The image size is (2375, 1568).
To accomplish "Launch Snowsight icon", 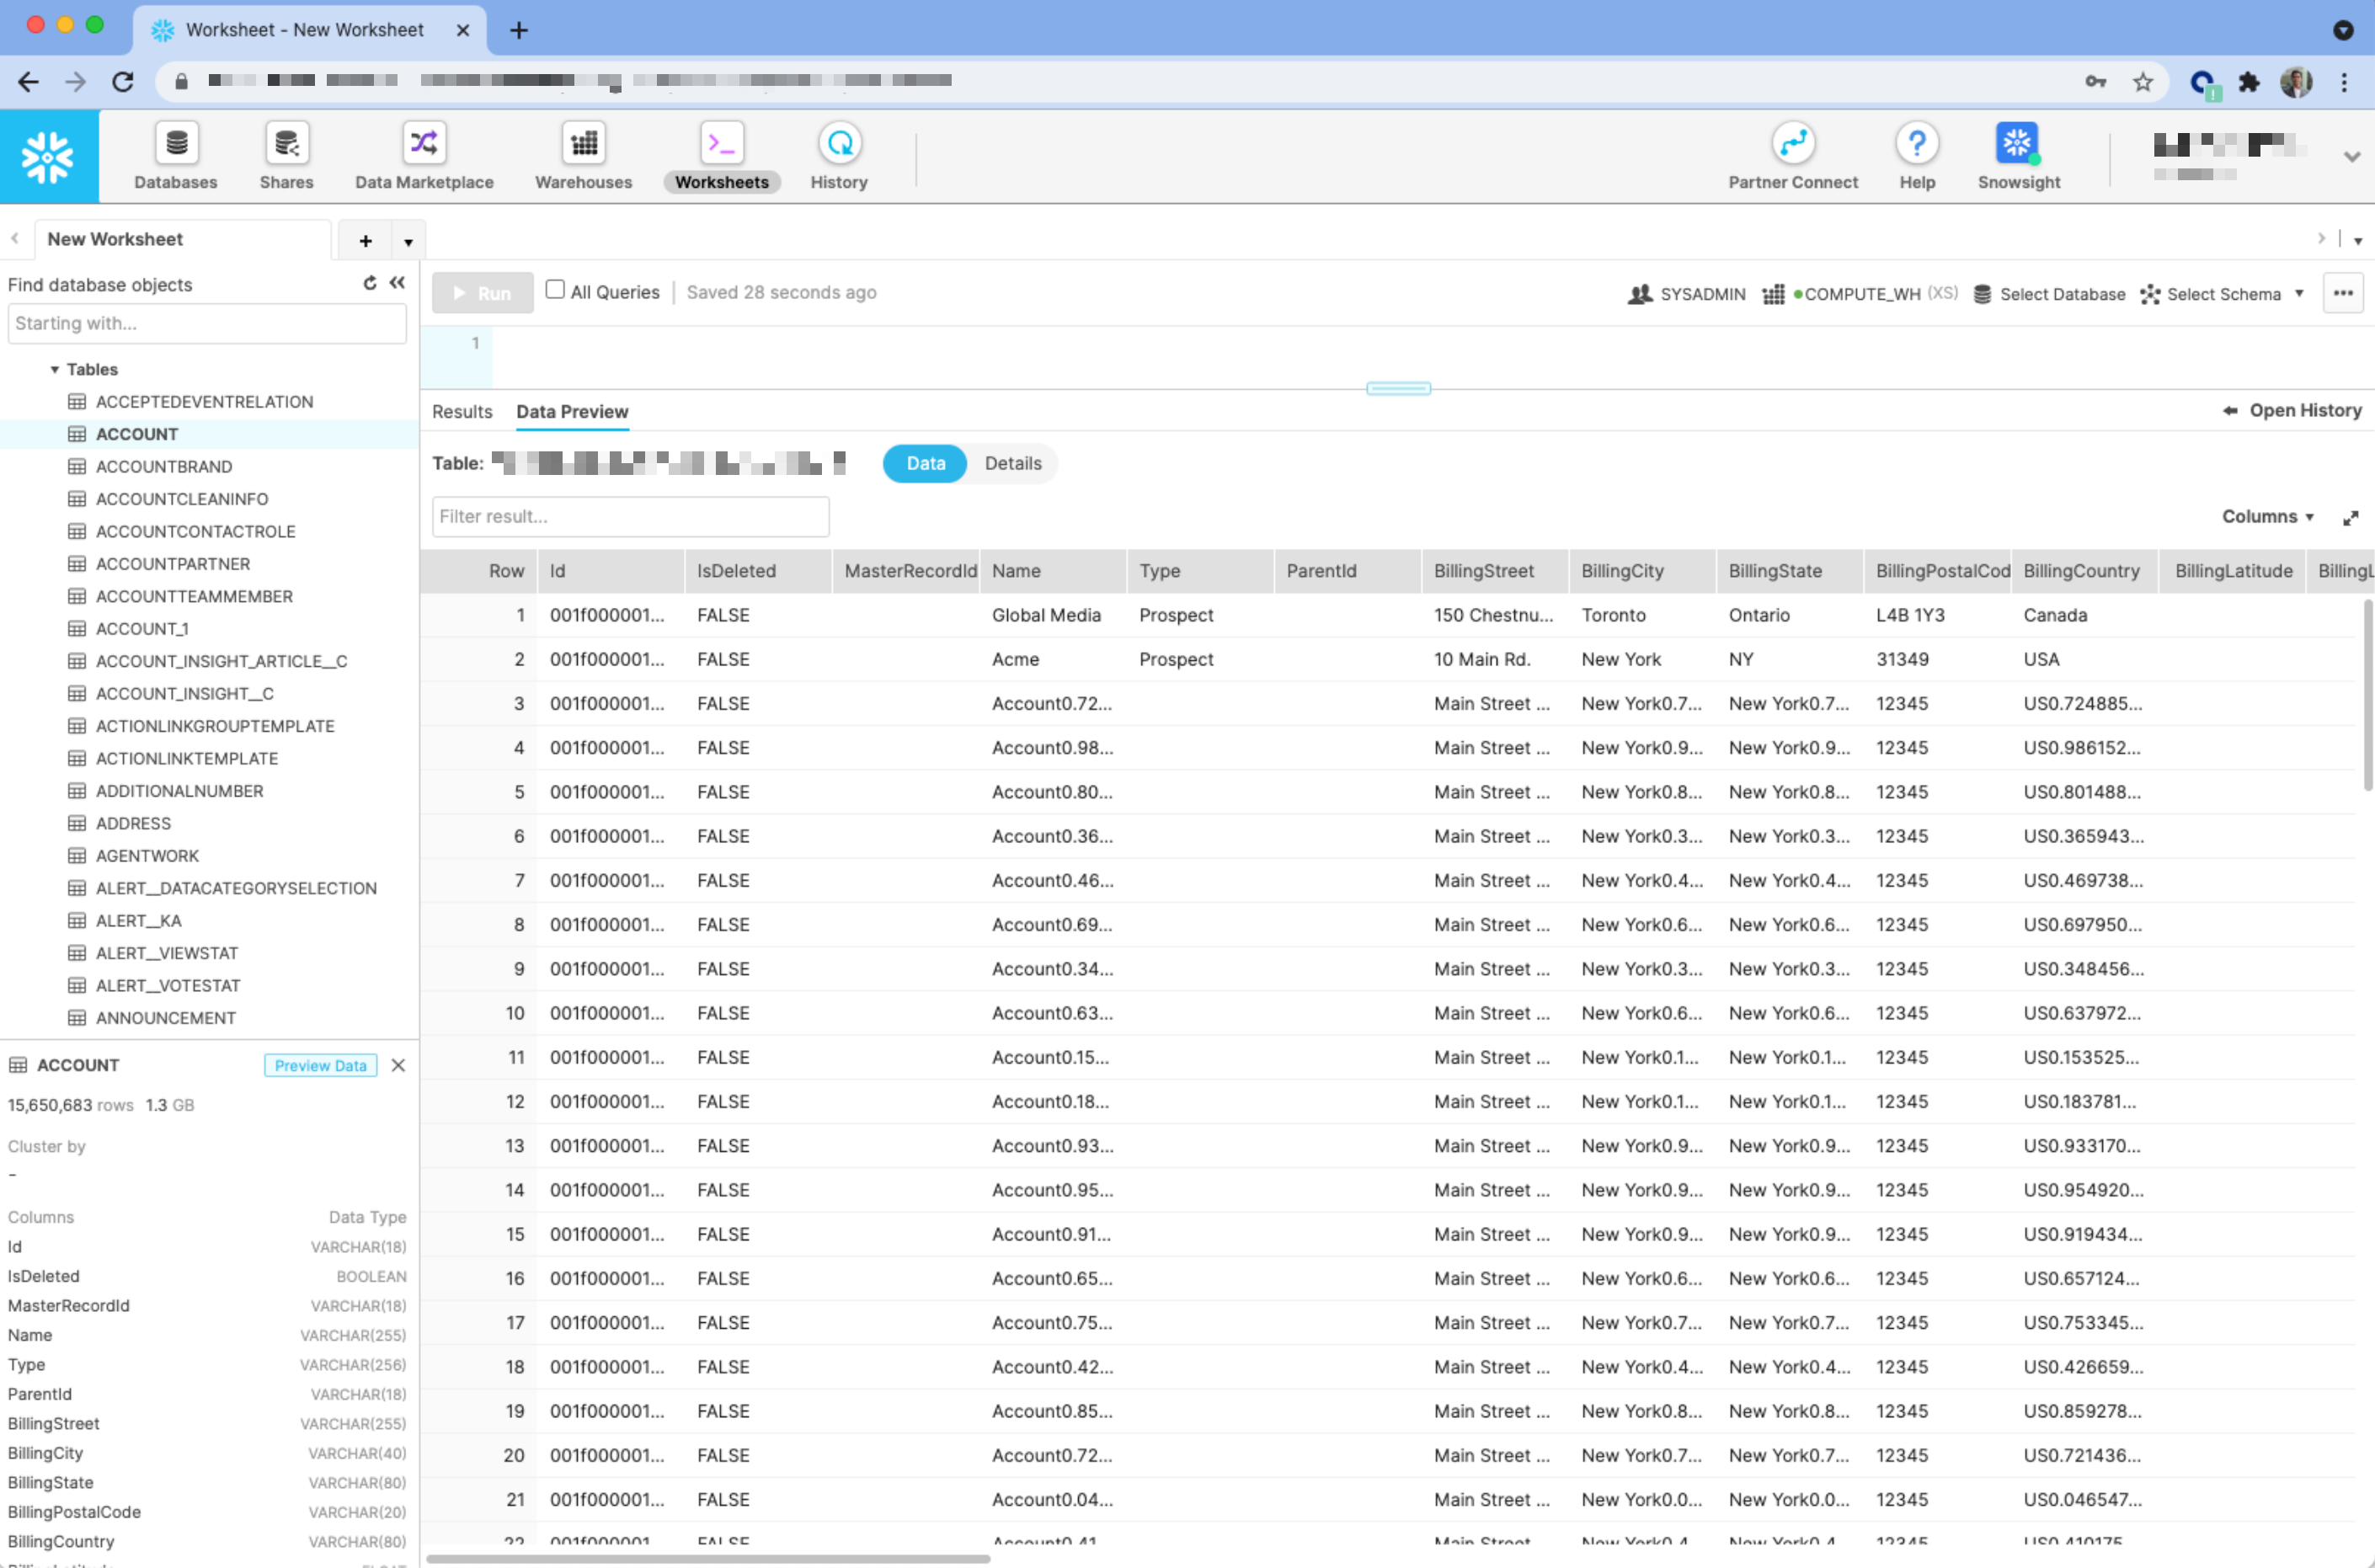I will 2017,145.
